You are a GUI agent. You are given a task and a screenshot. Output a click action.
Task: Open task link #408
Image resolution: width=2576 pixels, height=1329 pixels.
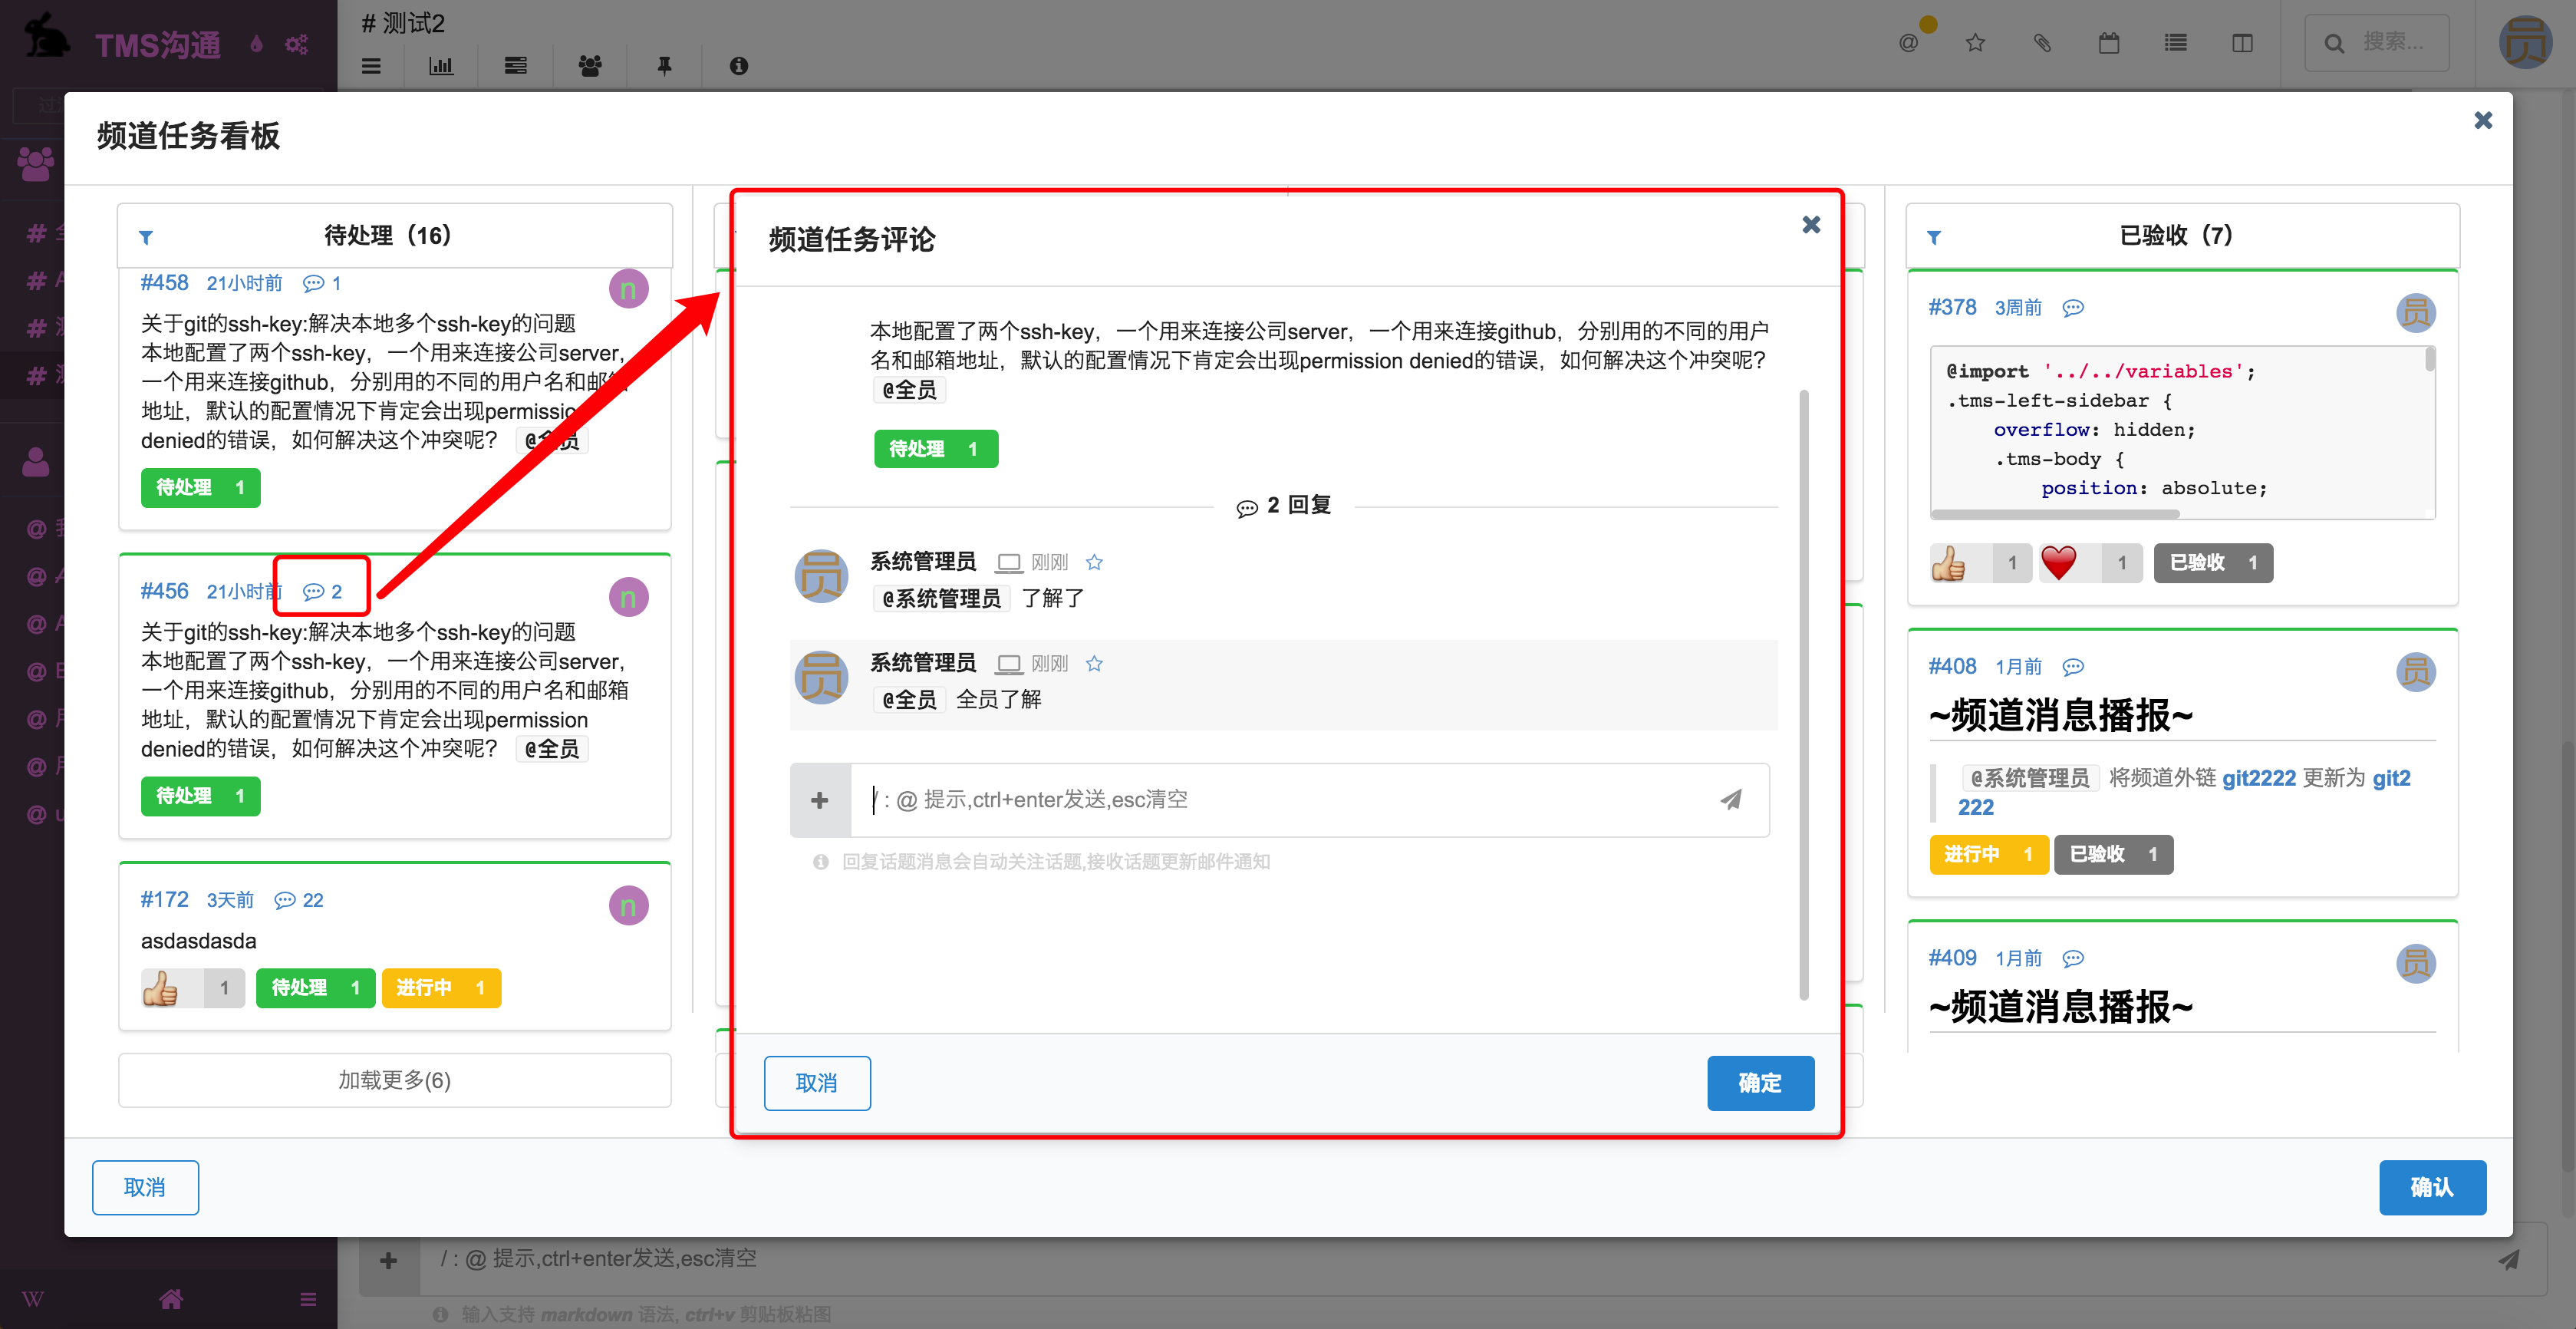tap(1952, 667)
